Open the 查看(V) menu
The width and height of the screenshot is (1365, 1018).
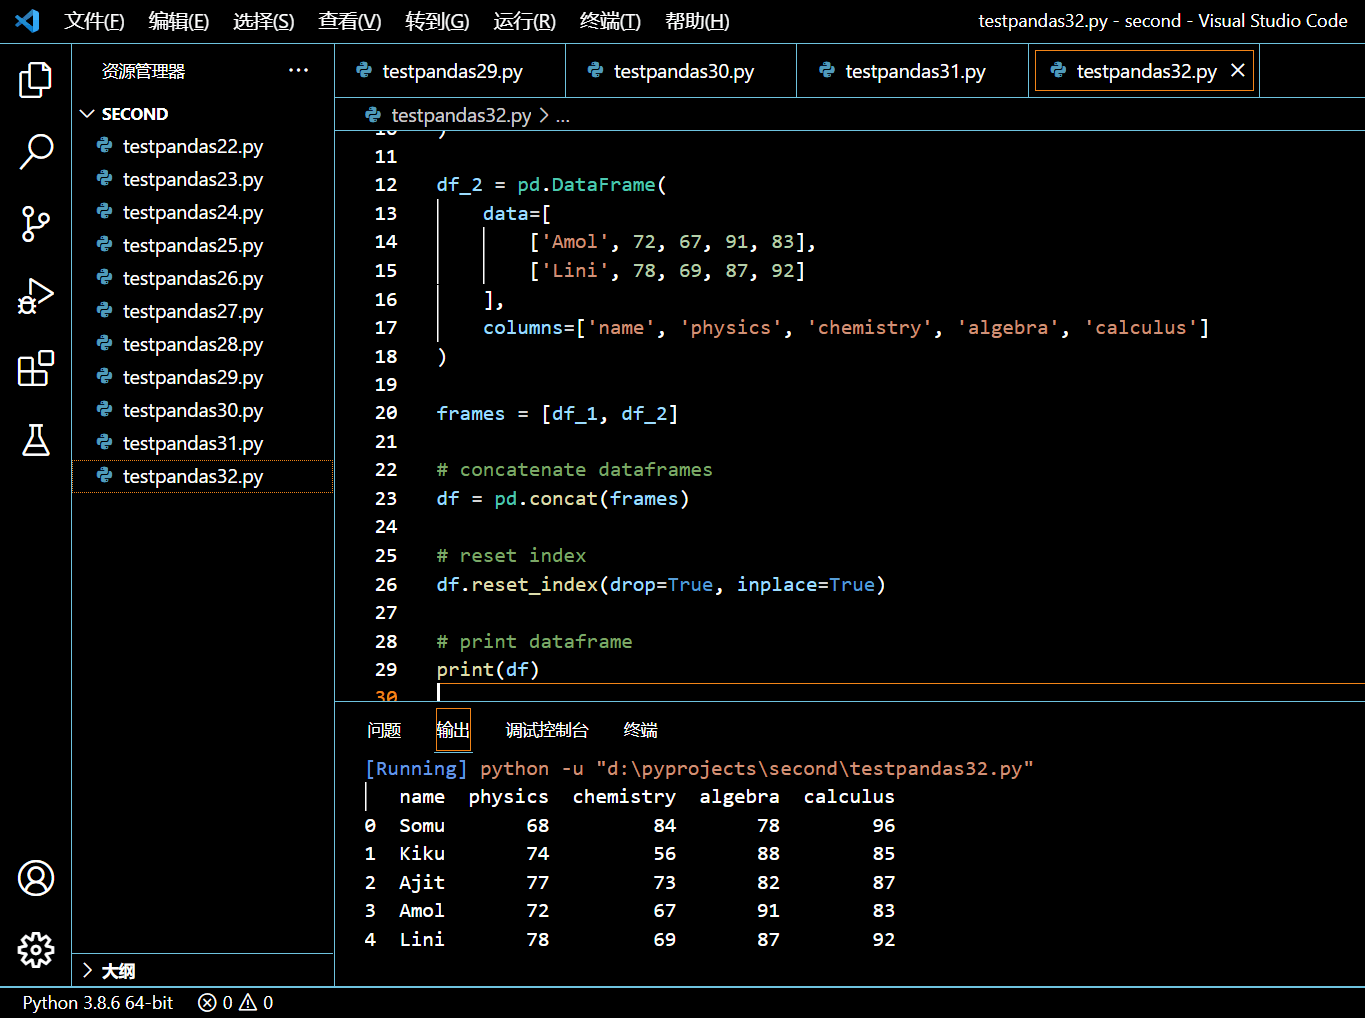tap(349, 21)
